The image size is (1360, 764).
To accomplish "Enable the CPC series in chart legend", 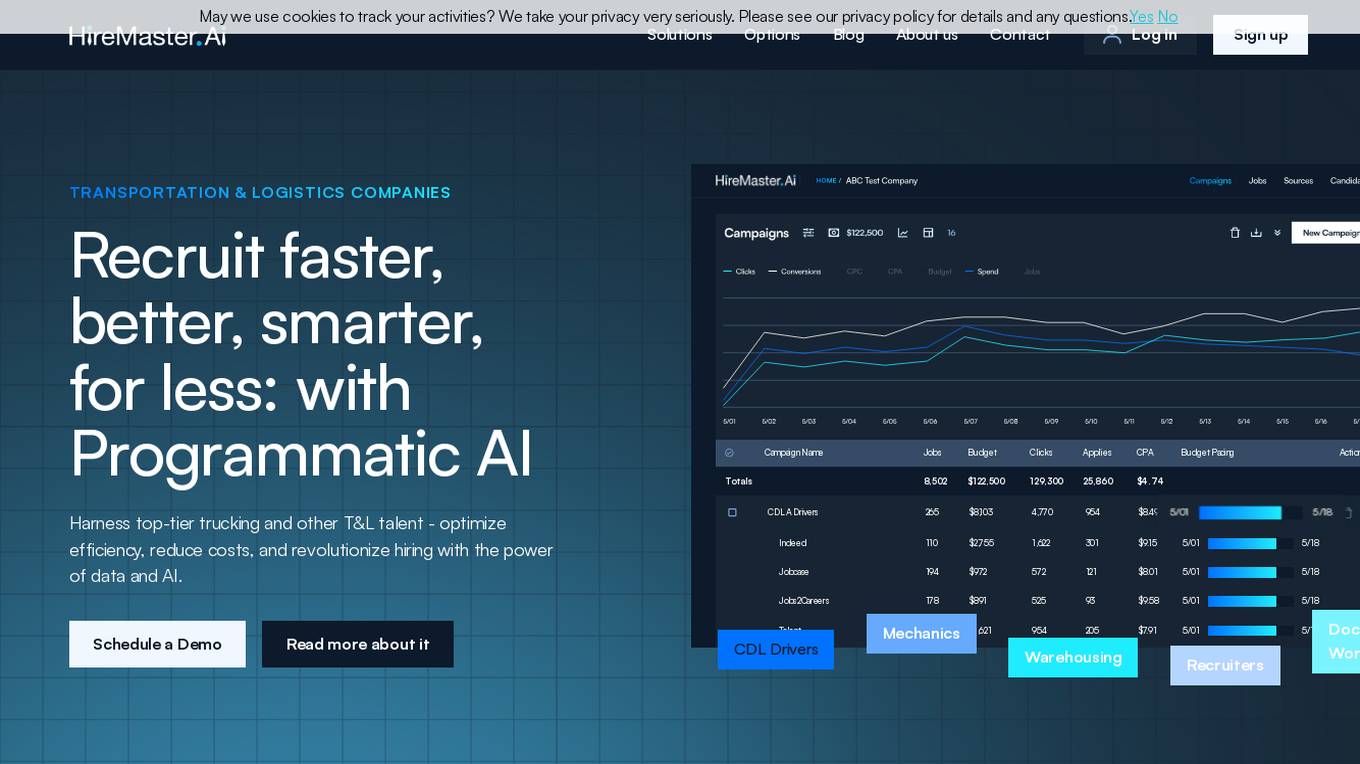I will point(854,272).
